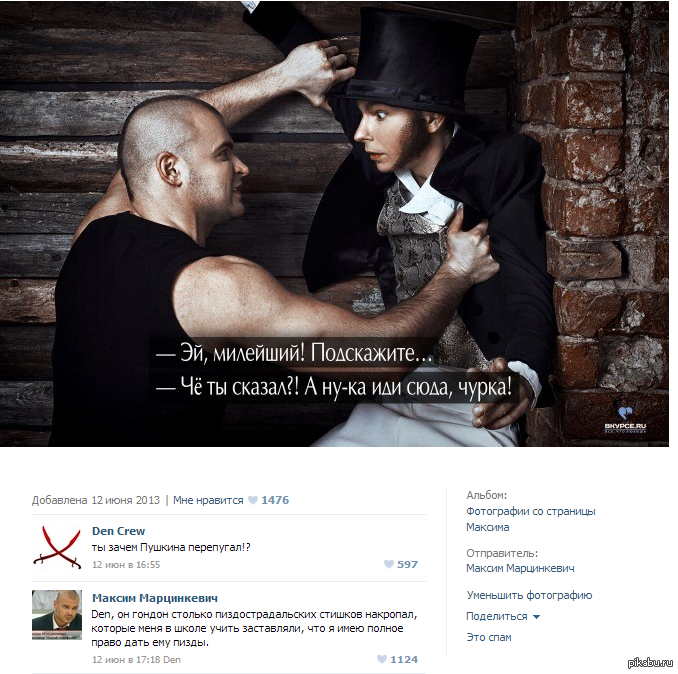Click the main photo to view next
This screenshot has height=674, width=678.
[334, 224]
